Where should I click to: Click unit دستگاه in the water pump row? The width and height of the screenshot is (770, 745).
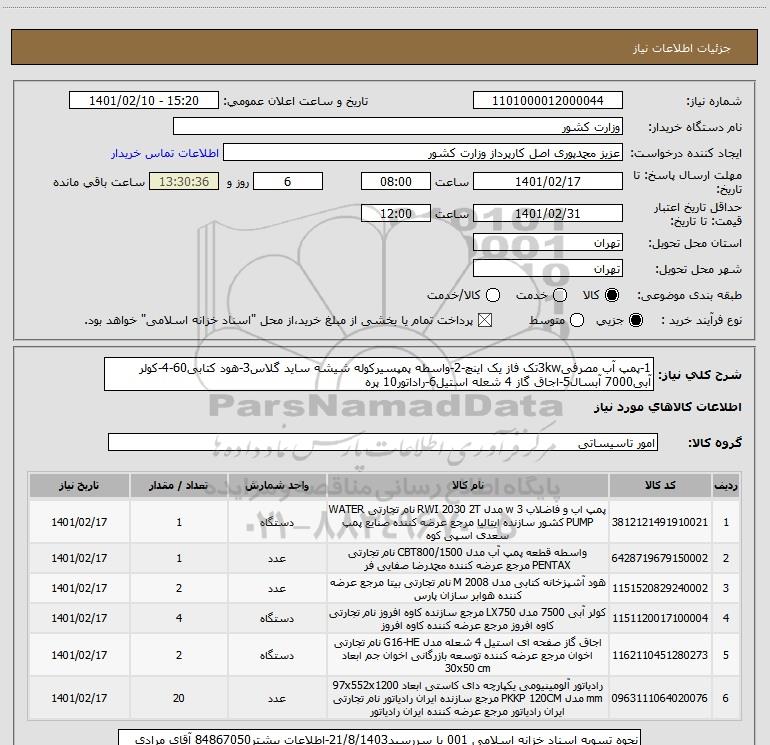tap(277, 522)
